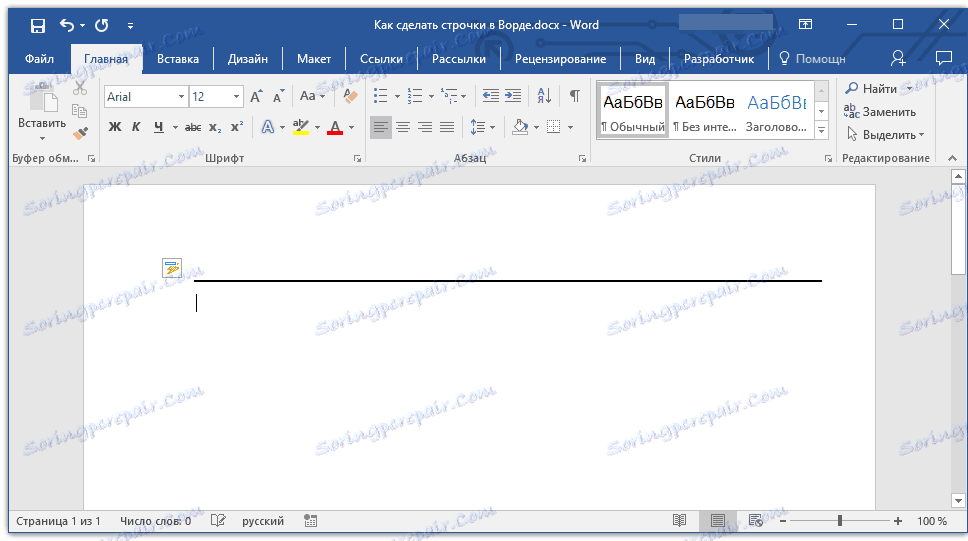Click the 100 % zoom level
This screenshot has width=968, height=541.
click(x=932, y=521)
